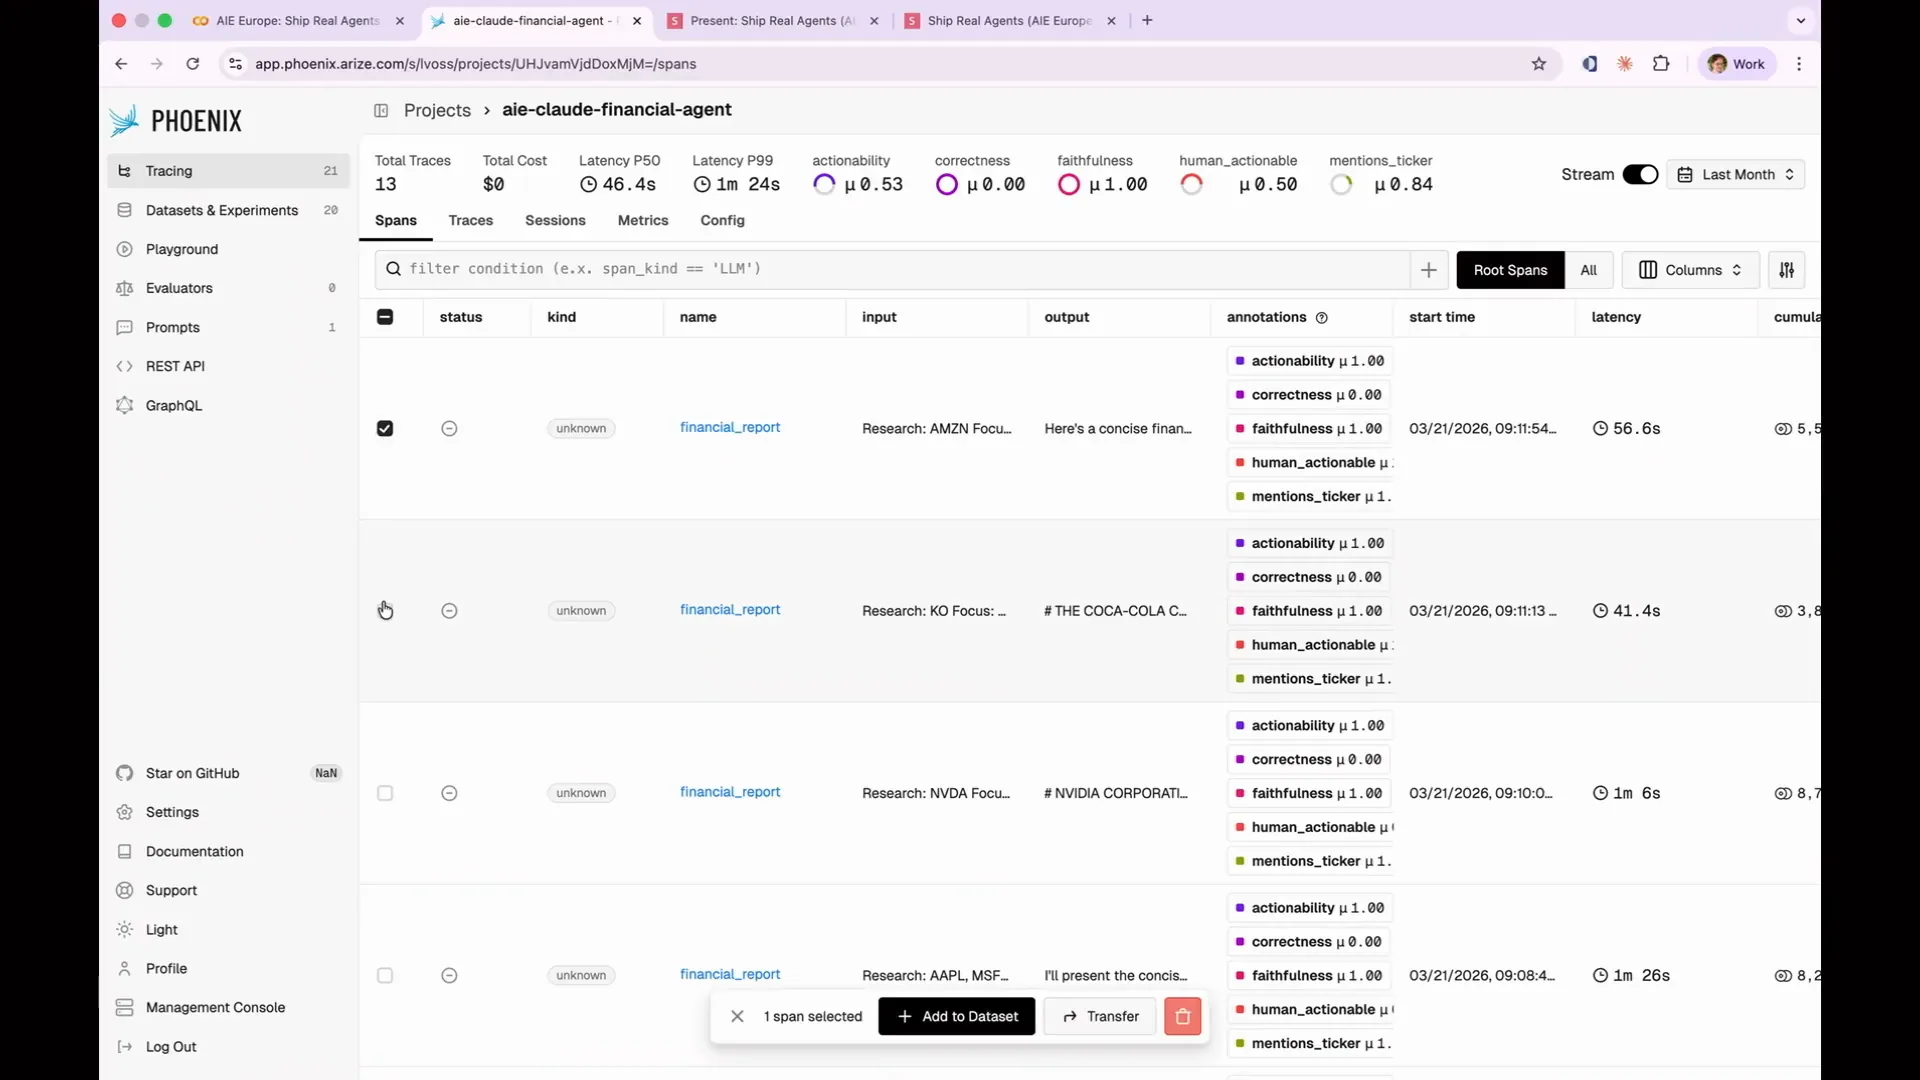Open the Profile page
1920x1080 pixels.
[x=228, y=968]
